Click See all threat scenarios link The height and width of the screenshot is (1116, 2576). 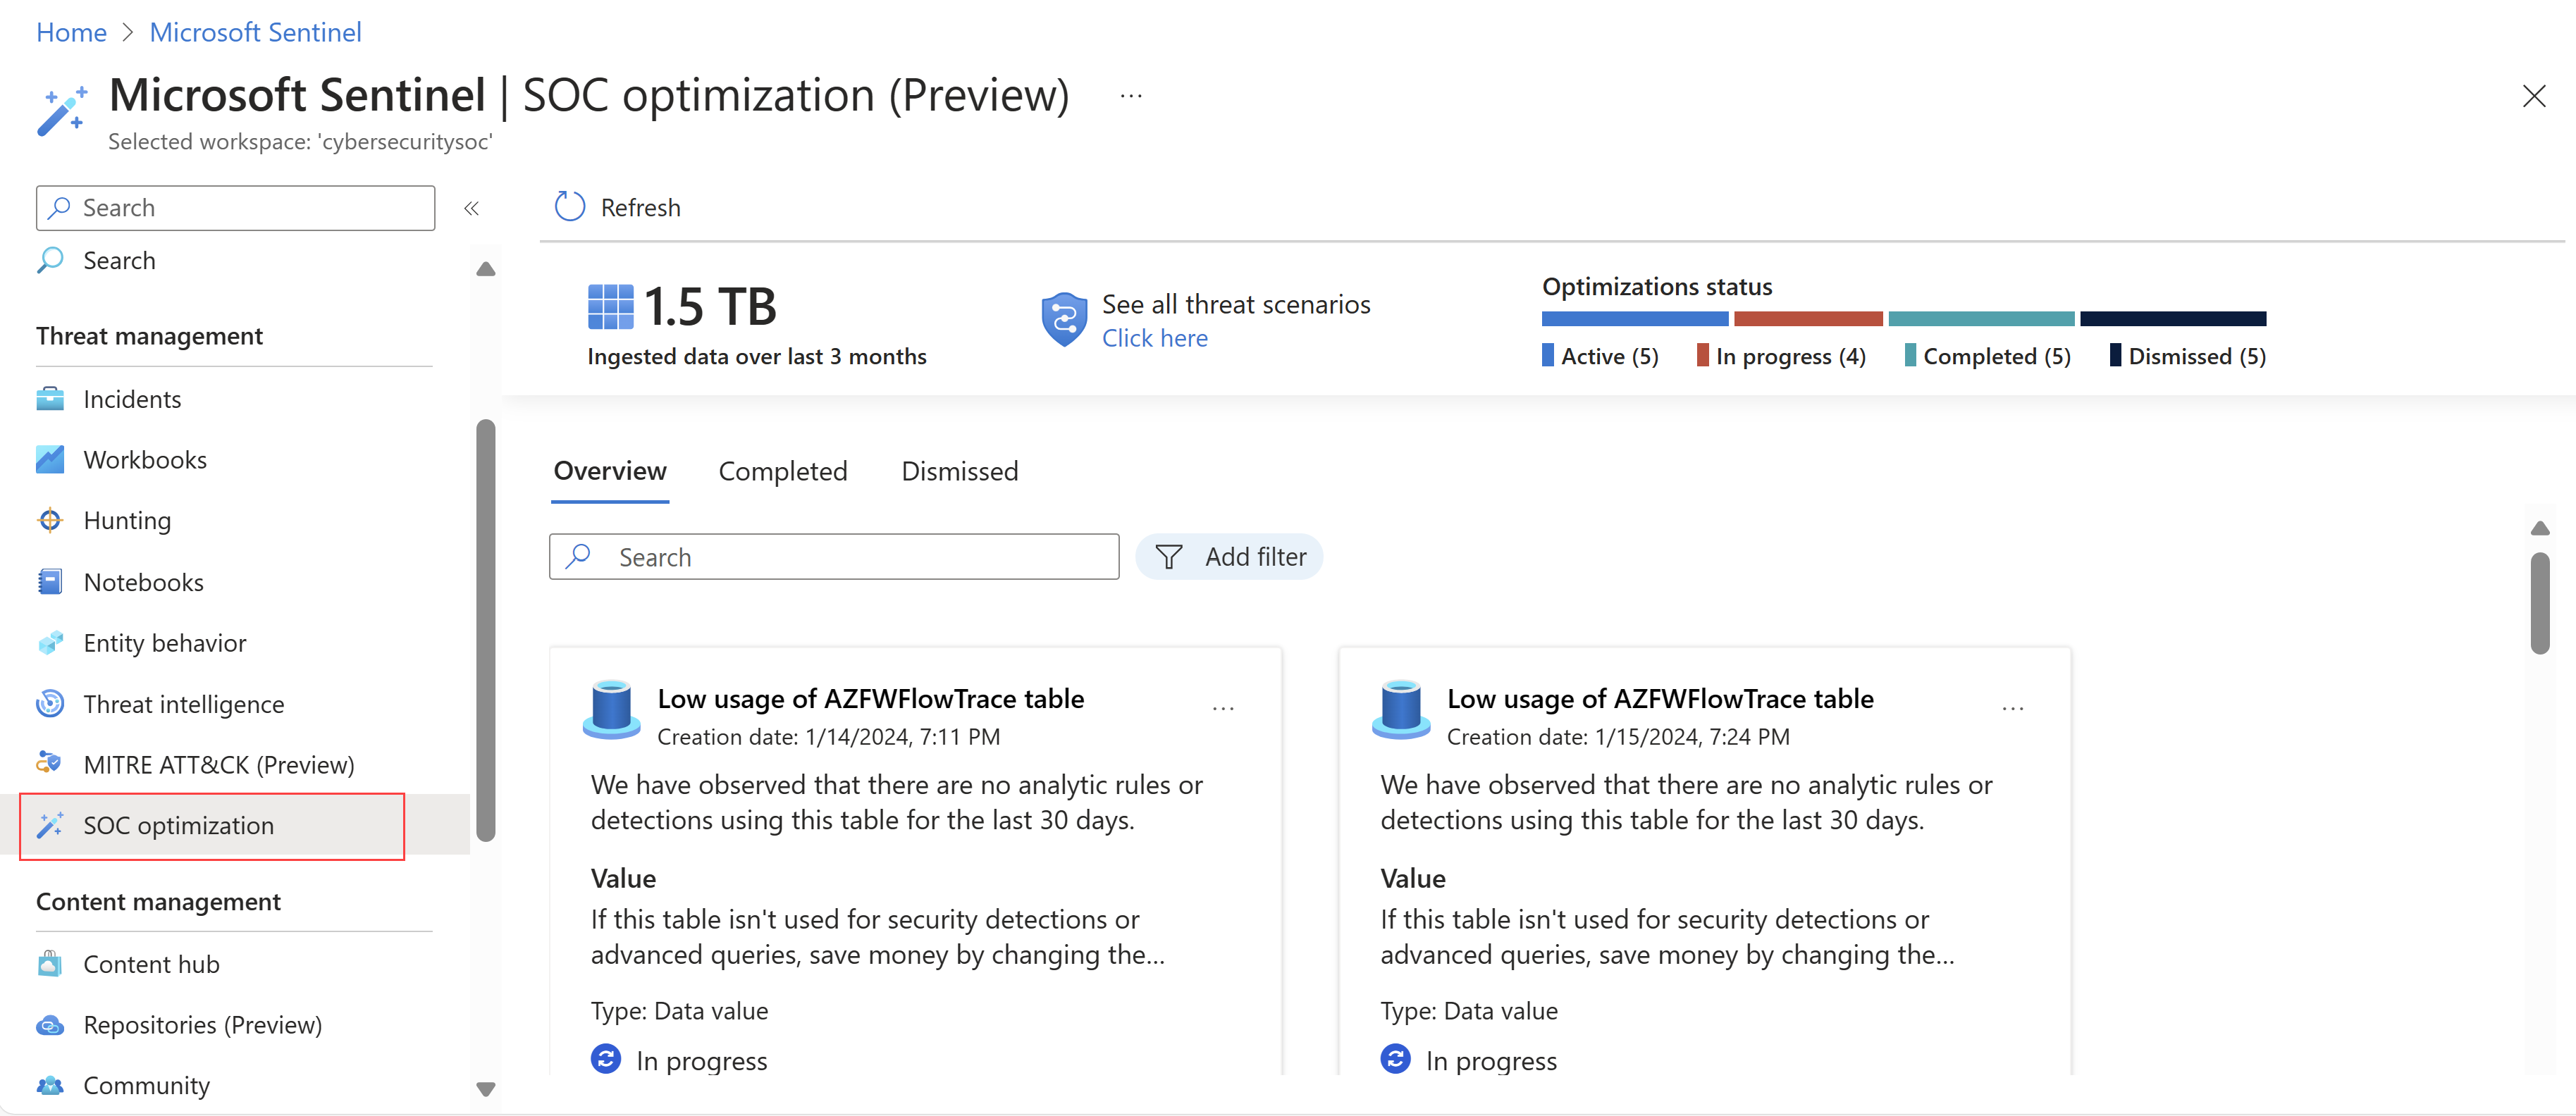[1155, 337]
